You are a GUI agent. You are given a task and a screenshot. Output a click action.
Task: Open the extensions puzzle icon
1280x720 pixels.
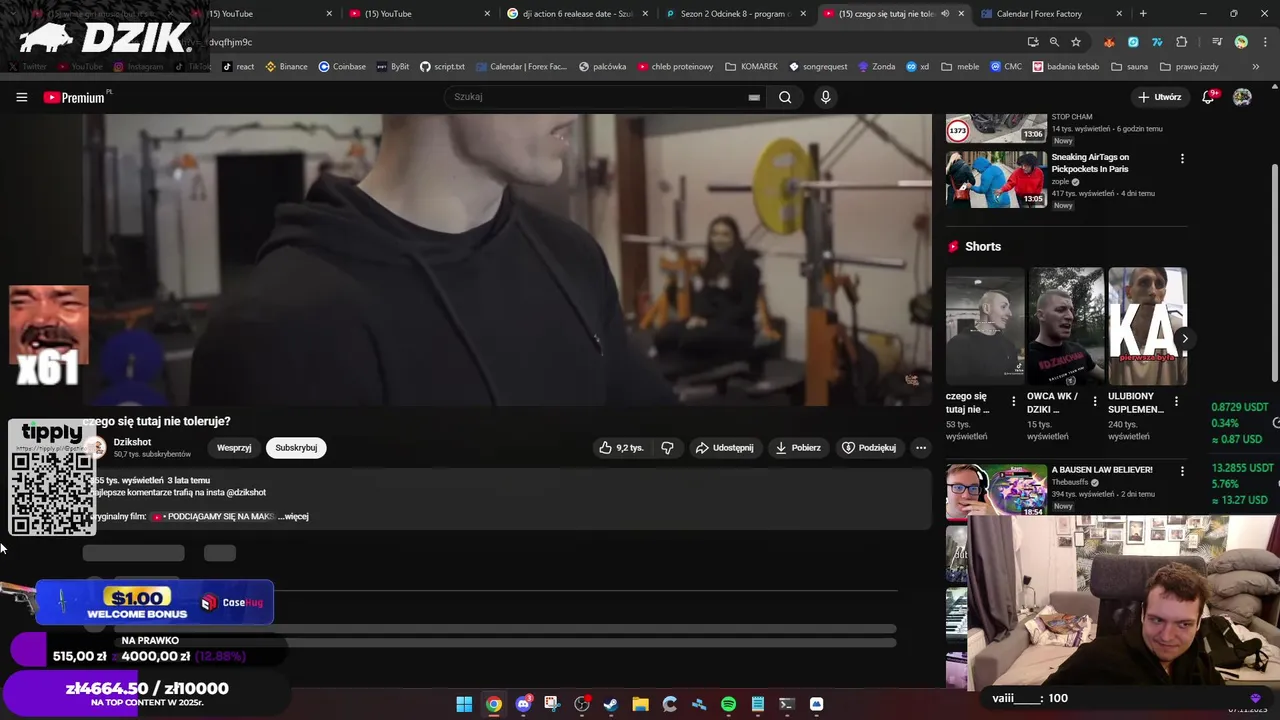pyautogui.click(x=1182, y=42)
